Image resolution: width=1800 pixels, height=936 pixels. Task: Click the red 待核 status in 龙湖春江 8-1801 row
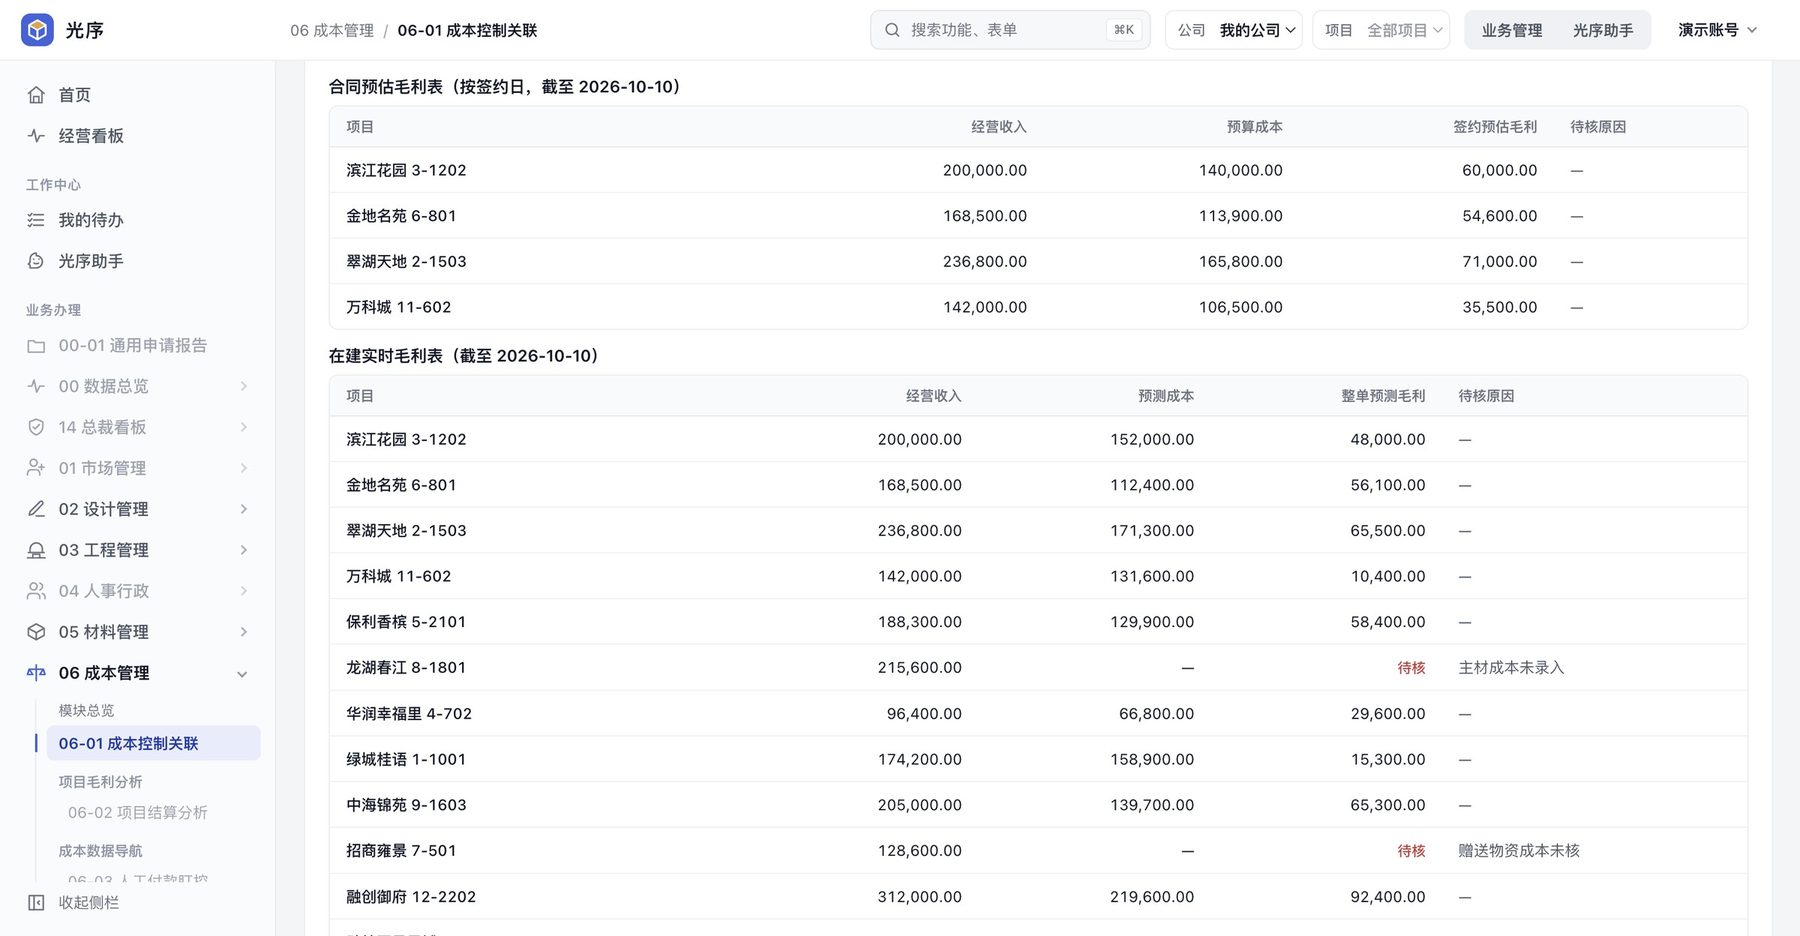(1411, 668)
